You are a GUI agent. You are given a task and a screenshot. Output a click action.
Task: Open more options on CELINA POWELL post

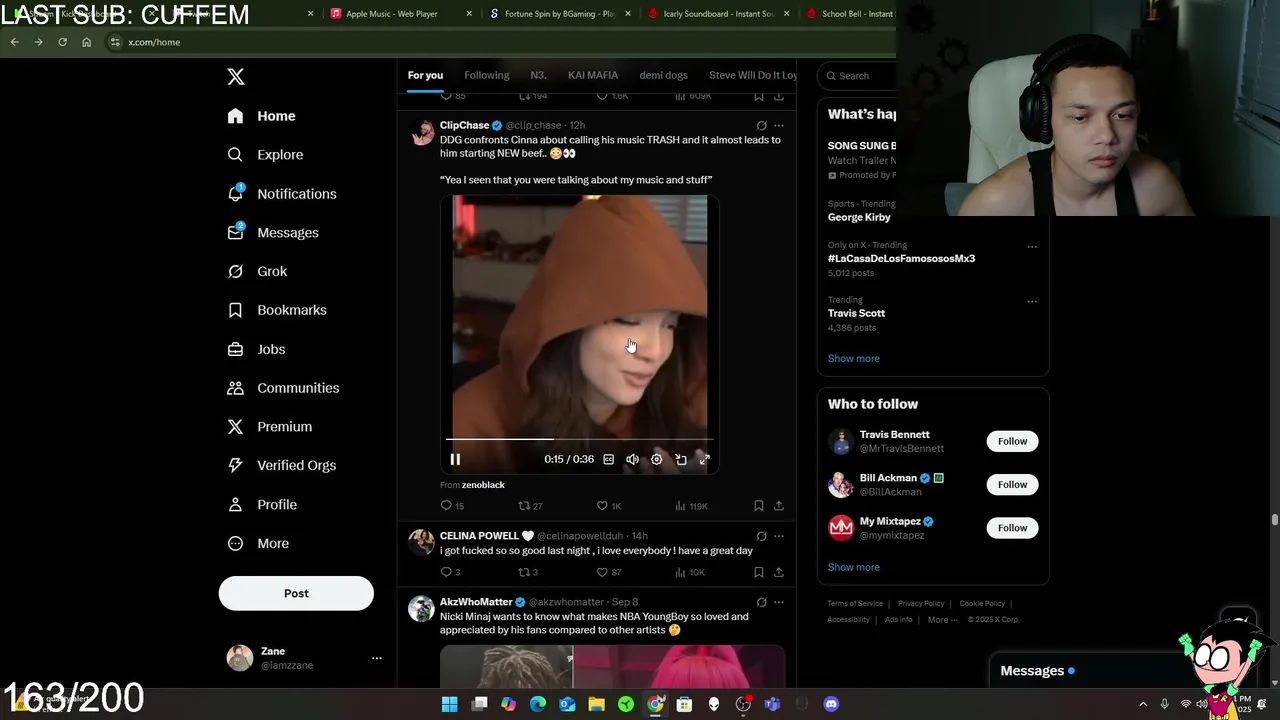pyautogui.click(x=779, y=536)
